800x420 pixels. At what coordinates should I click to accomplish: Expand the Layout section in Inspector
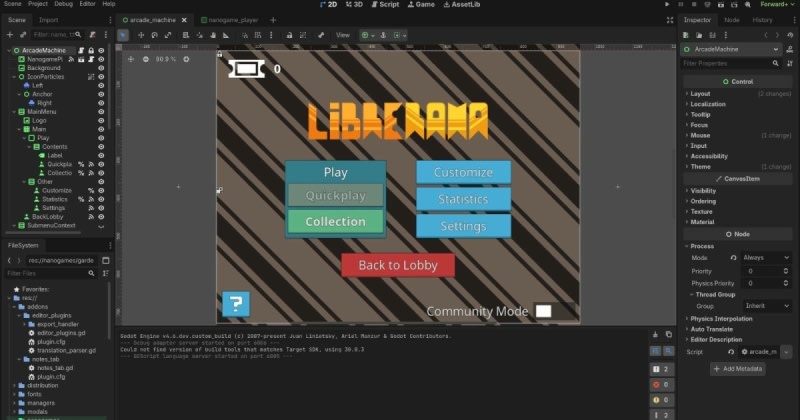(x=700, y=93)
